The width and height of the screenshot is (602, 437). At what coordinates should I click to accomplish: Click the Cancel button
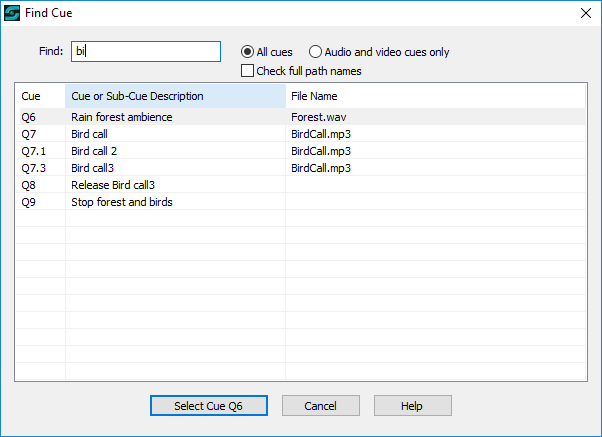click(321, 406)
